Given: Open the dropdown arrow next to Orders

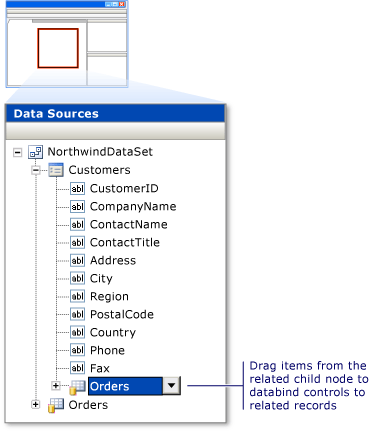Looking at the screenshot, I should tap(171, 386).
